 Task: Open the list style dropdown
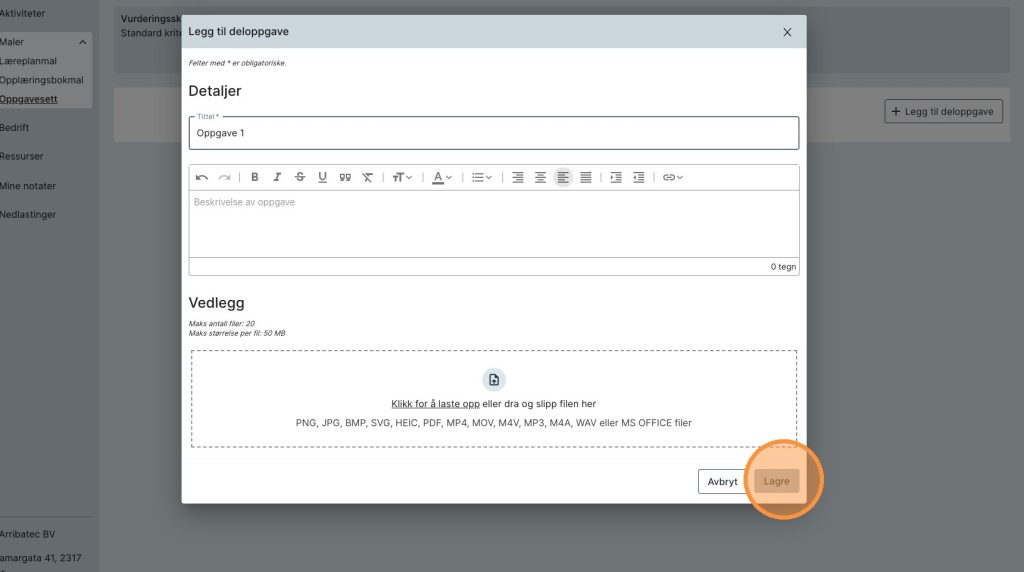point(482,178)
